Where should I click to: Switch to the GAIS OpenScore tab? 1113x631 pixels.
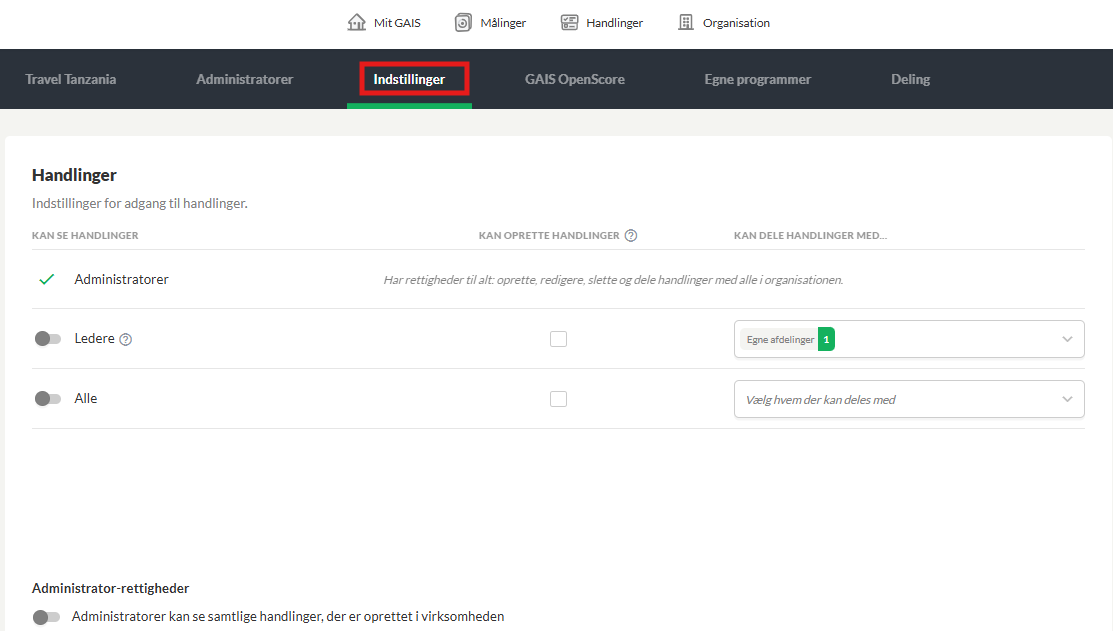(x=575, y=79)
